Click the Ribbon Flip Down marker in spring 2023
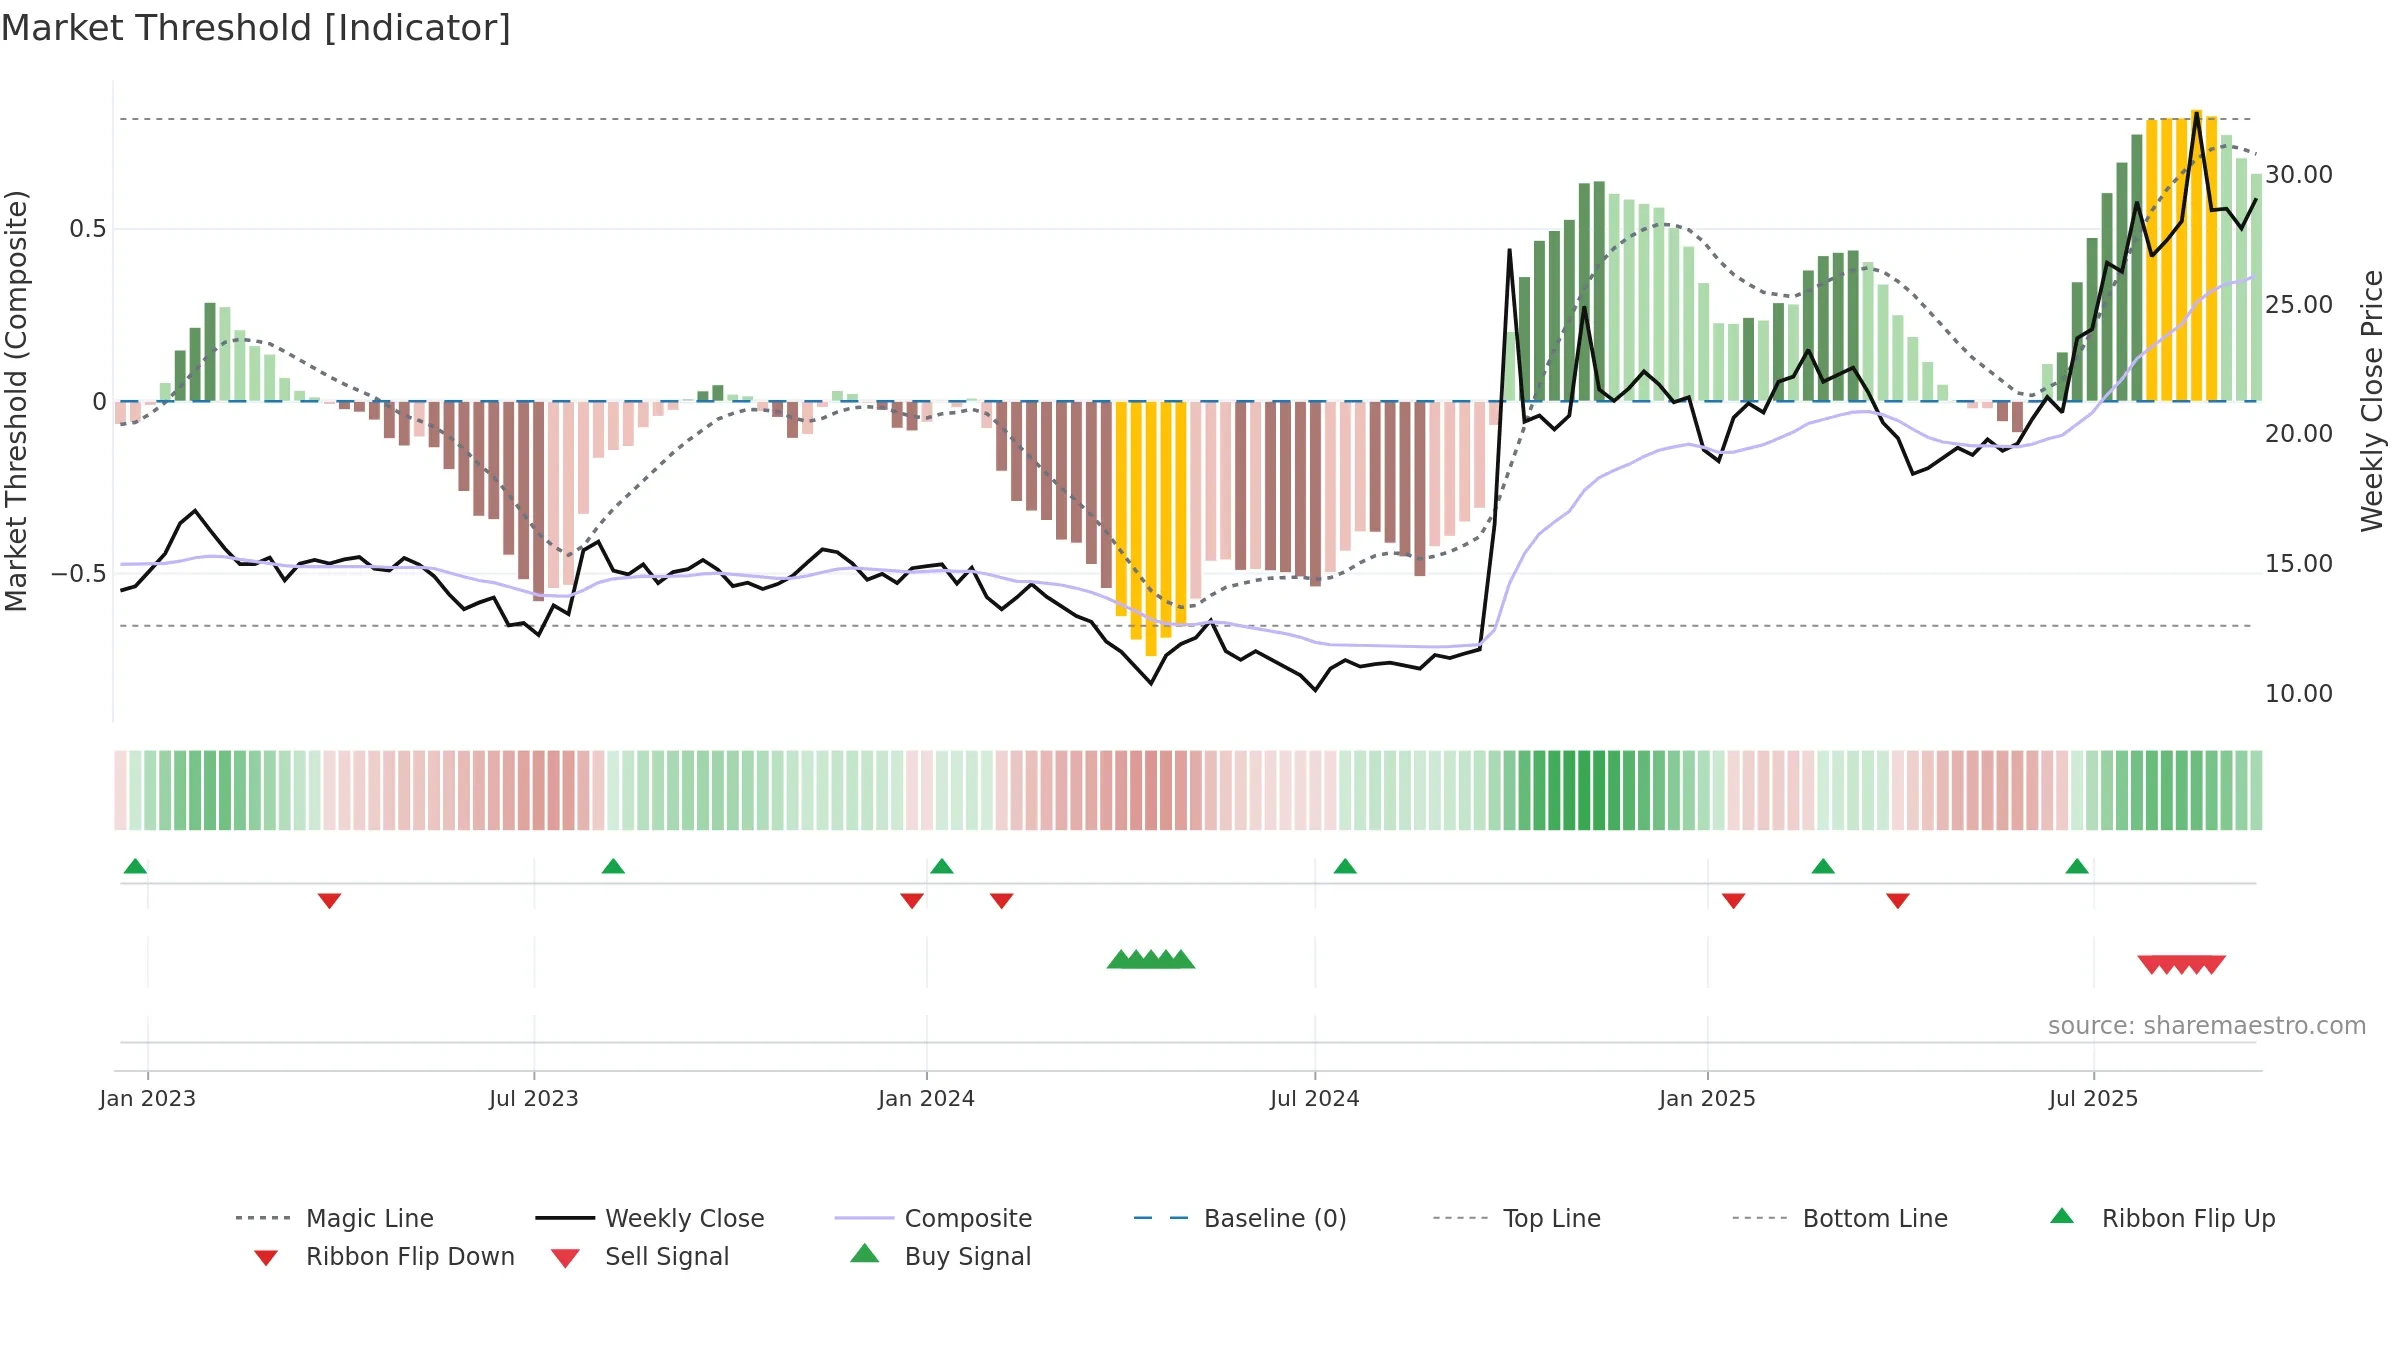 pos(329,901)
